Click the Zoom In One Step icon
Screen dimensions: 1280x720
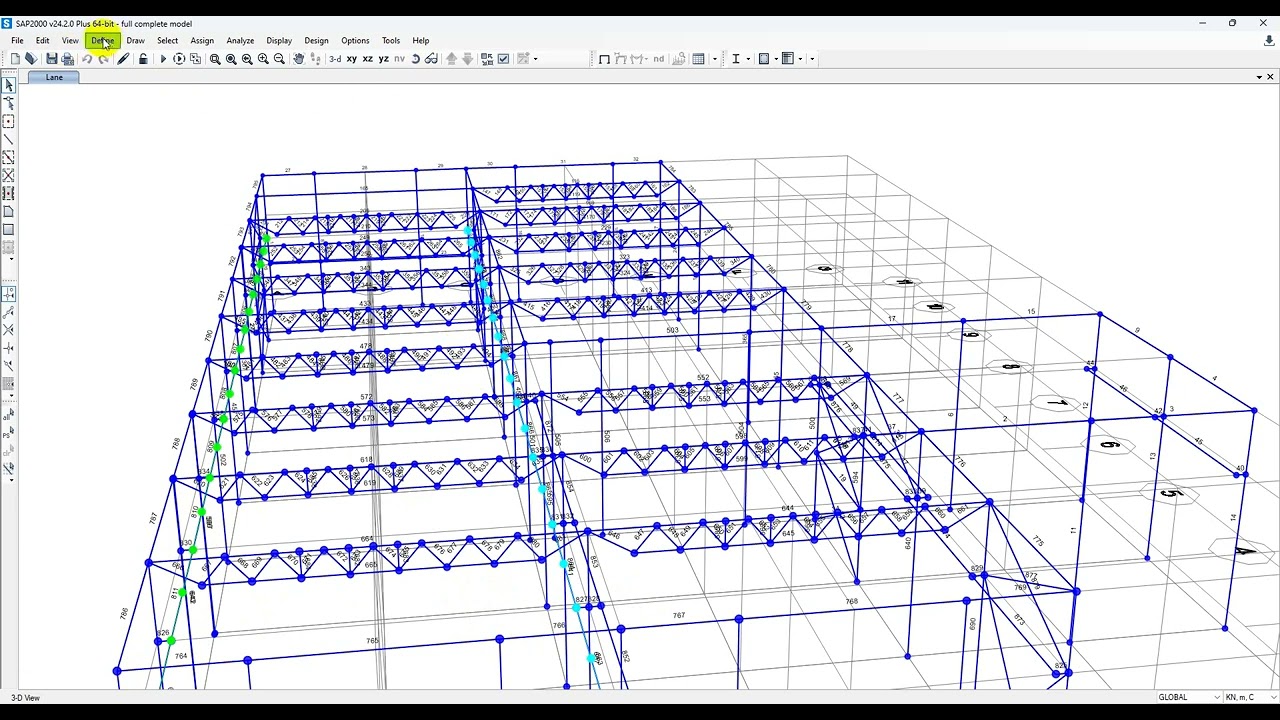point(263,59)
